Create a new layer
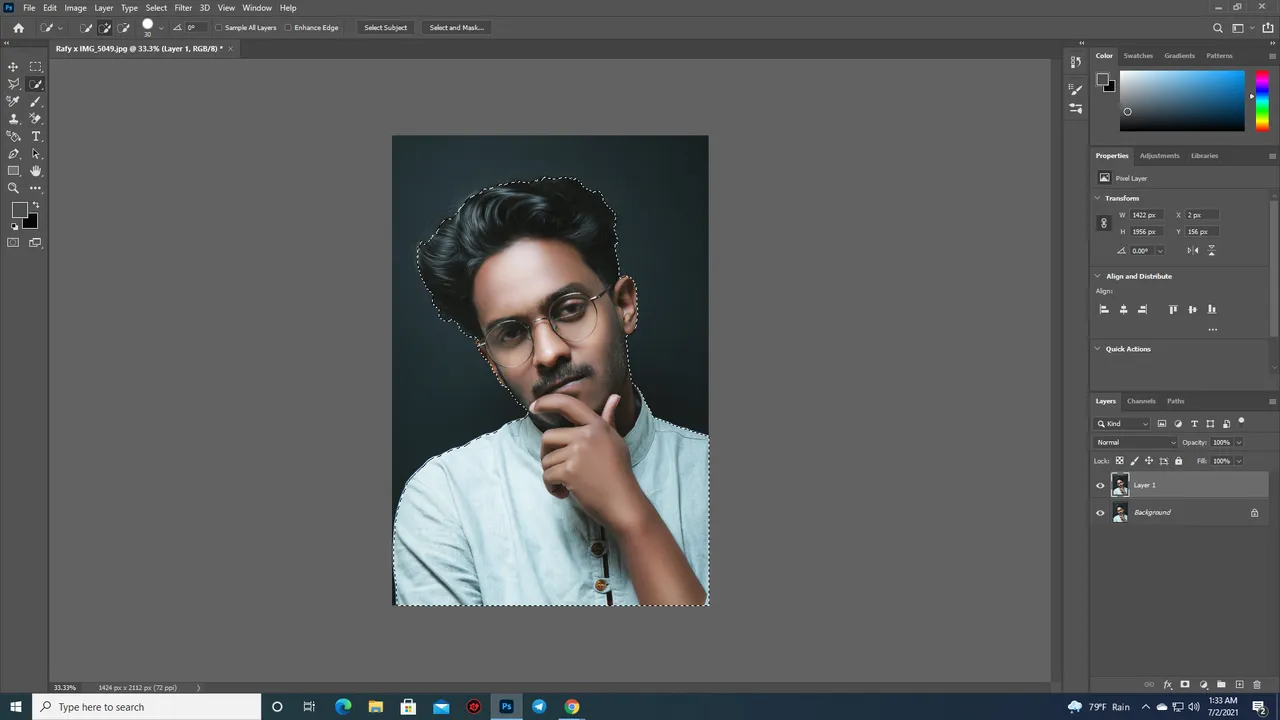The width and height of the screenshot is (1280, 720). tap(1239, 685)
